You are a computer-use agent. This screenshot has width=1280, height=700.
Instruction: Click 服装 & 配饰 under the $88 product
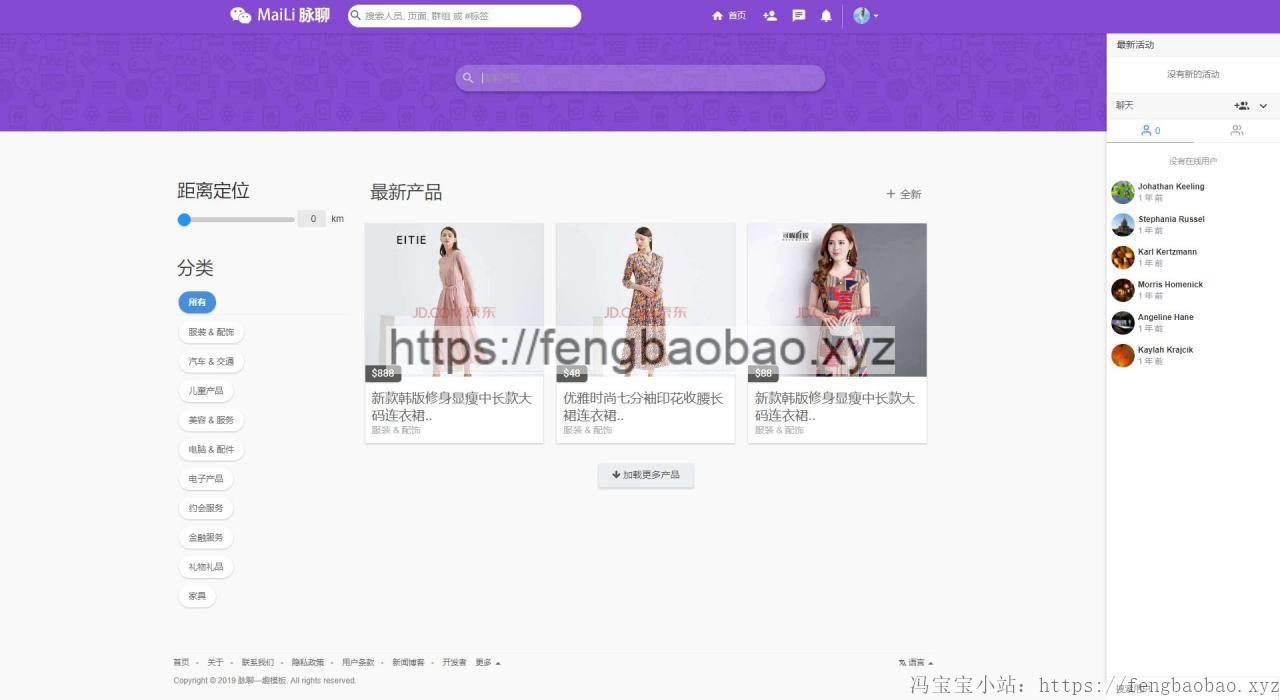(780, 430)
